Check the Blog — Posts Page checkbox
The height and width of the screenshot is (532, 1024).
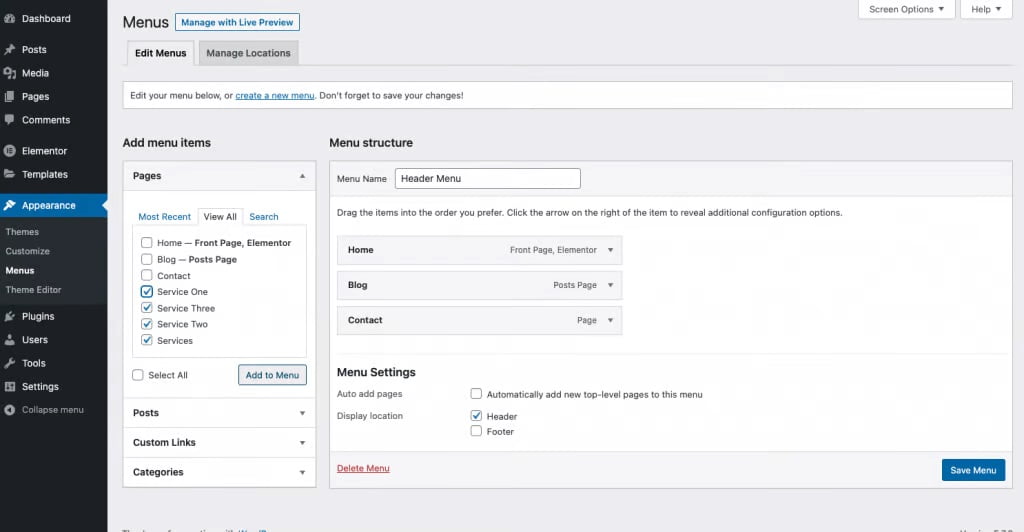(x=147, y=259)
